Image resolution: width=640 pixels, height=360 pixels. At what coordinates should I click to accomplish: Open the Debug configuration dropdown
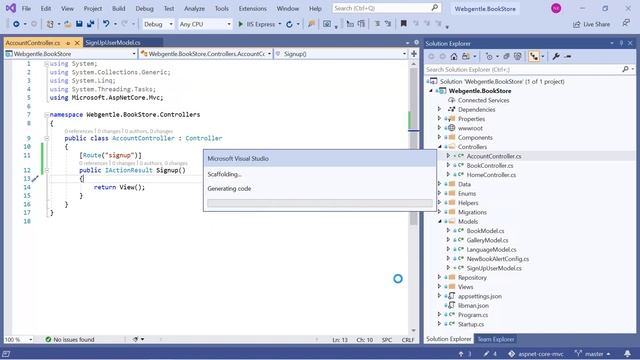tap(158, 24)
